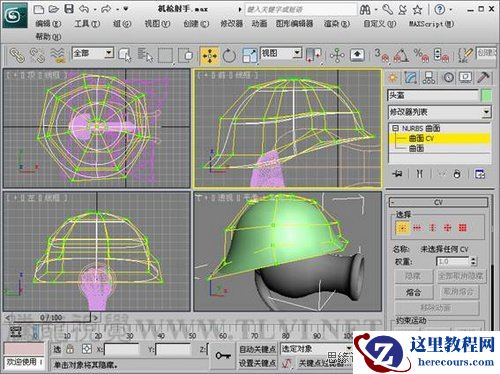Image resolution: width=500 pixels, height=374 pixels.
Task: Switch to the Create command panel tab
Action: click(393, 78)
